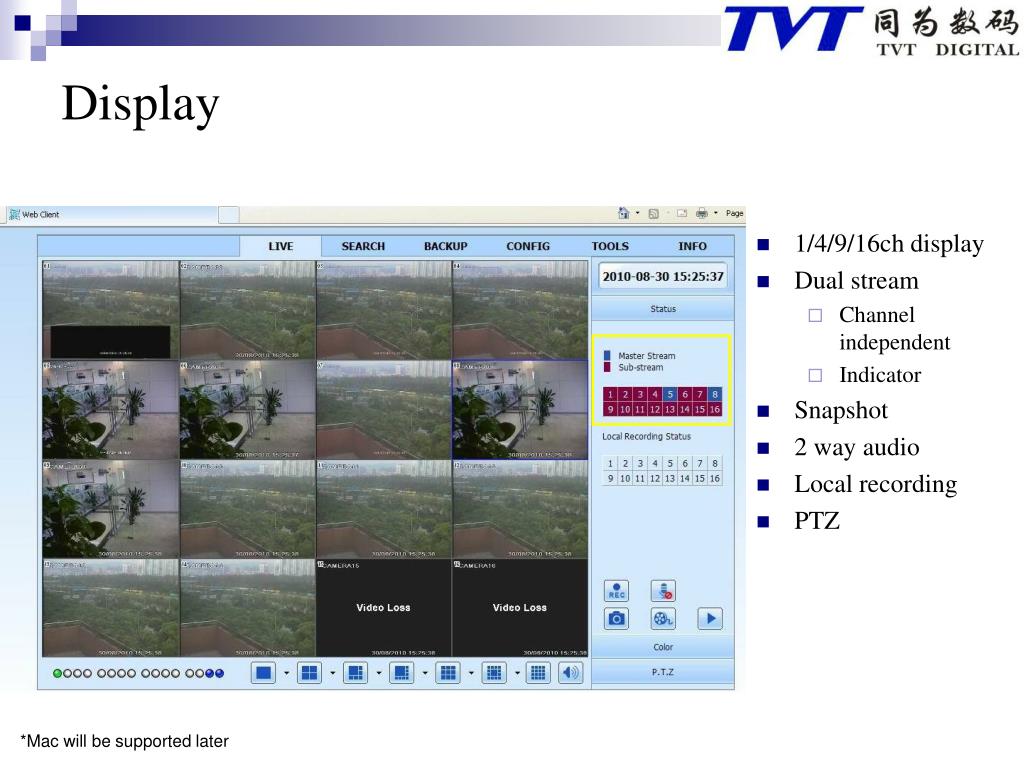Toggle stream for channel 1 cell
This screenshot has height=768, width=1024.
pyautogui.click(x=610, y=394)
